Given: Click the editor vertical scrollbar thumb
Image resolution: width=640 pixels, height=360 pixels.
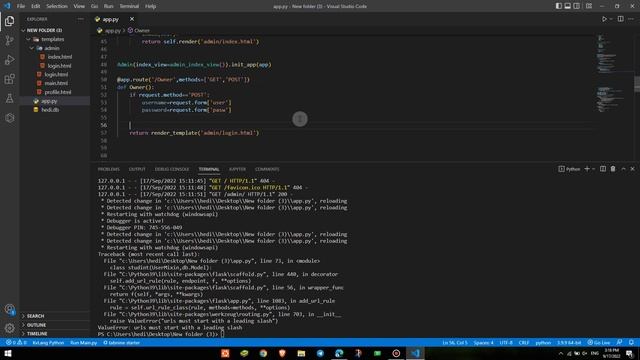Looking at the screenshot, I should [x=637, y=84].
